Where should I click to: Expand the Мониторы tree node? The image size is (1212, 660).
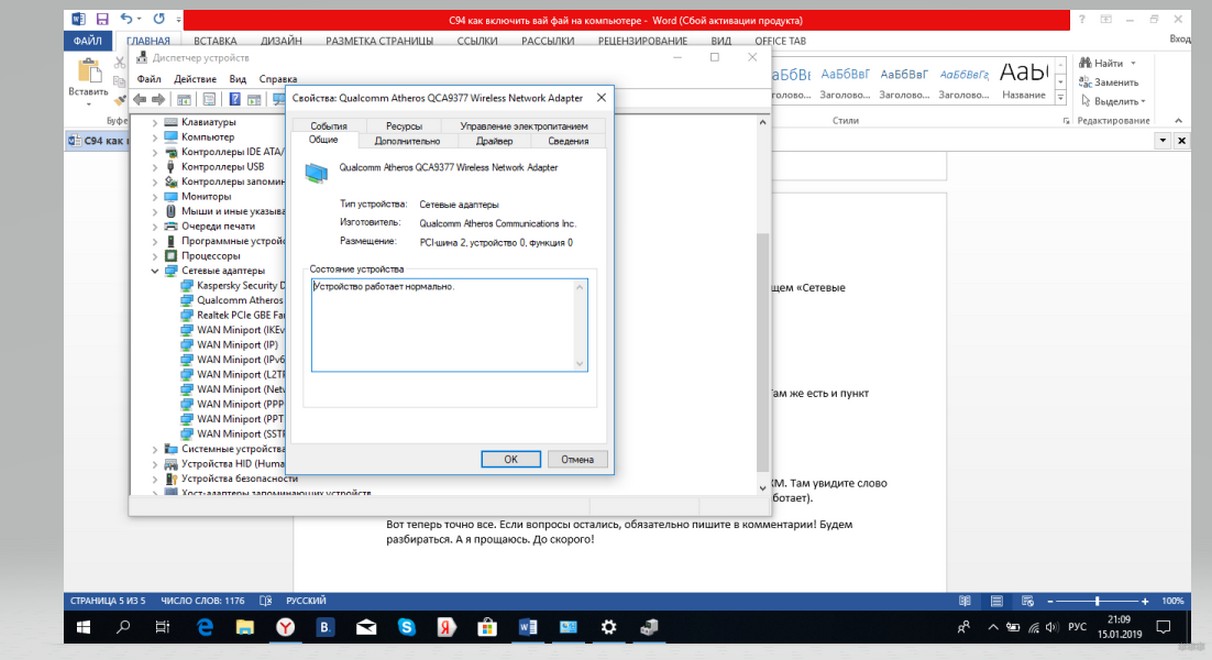pyautogui.click(x=155, y=197)
